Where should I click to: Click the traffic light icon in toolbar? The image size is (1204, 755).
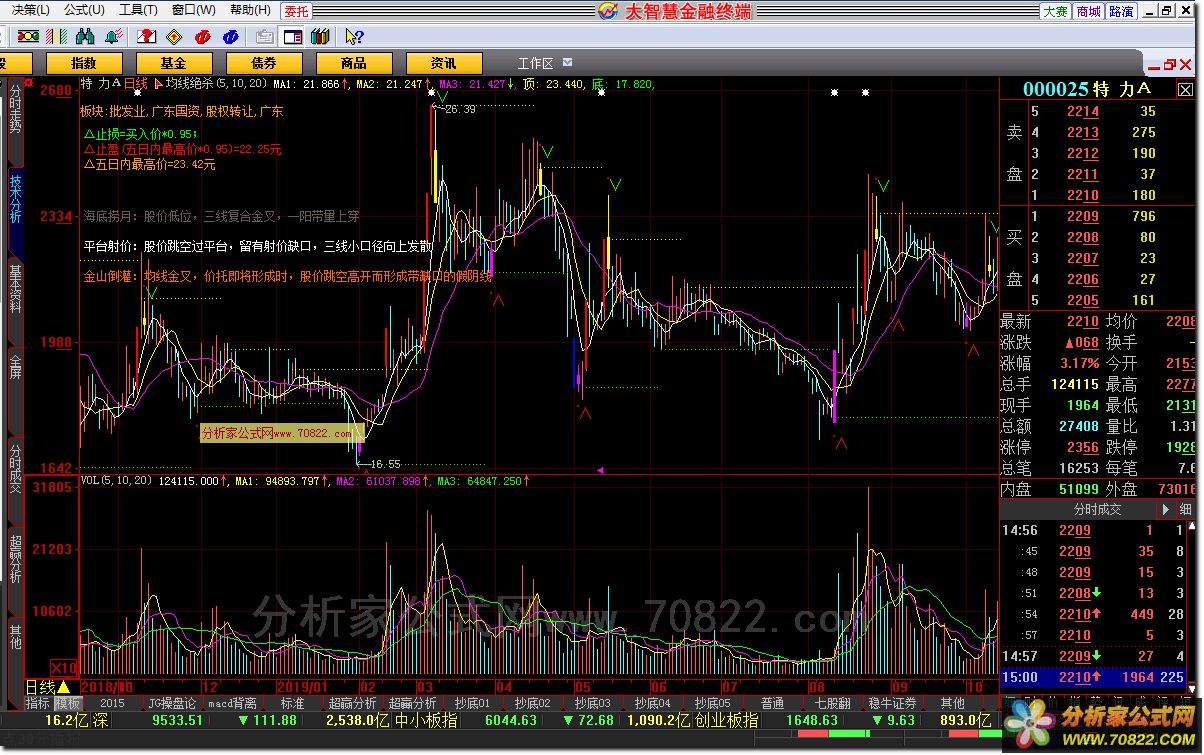pyautogui.click(x=28, y=37)
